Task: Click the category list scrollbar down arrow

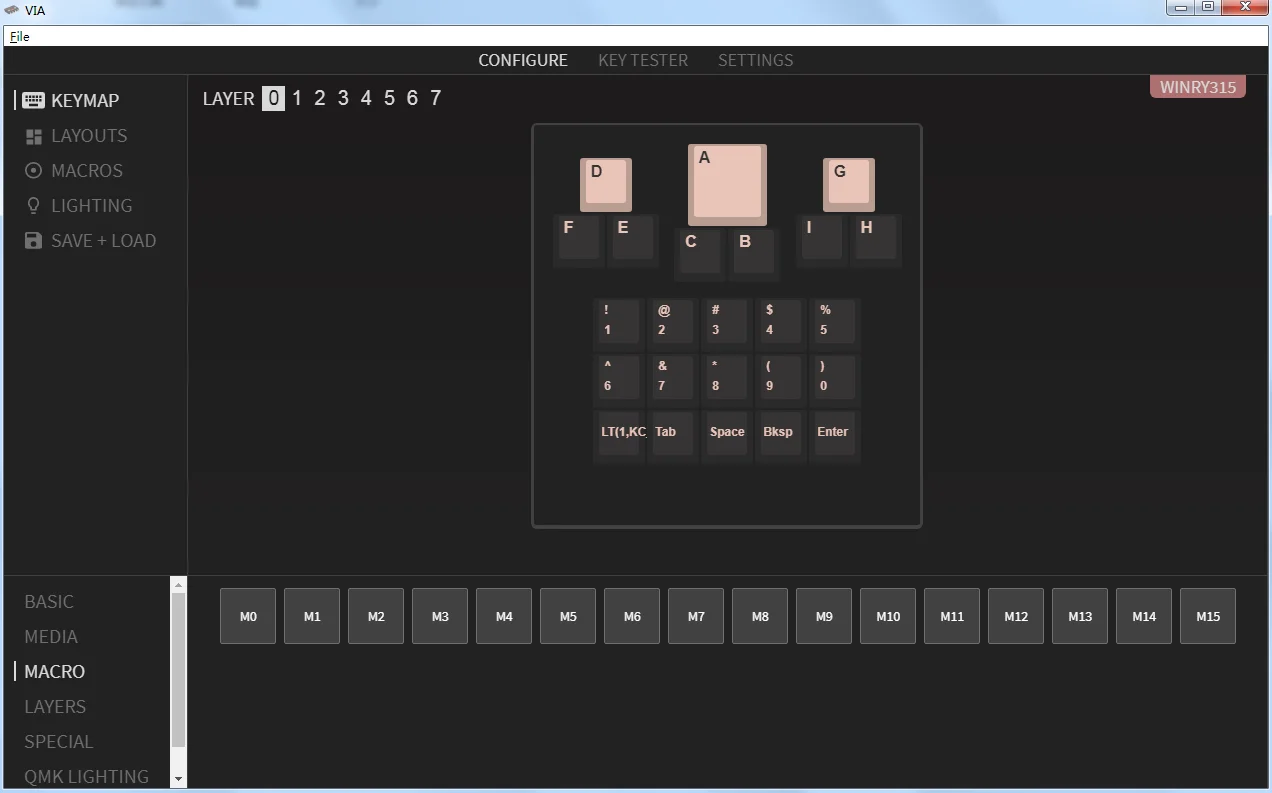Action: point(179,779)
